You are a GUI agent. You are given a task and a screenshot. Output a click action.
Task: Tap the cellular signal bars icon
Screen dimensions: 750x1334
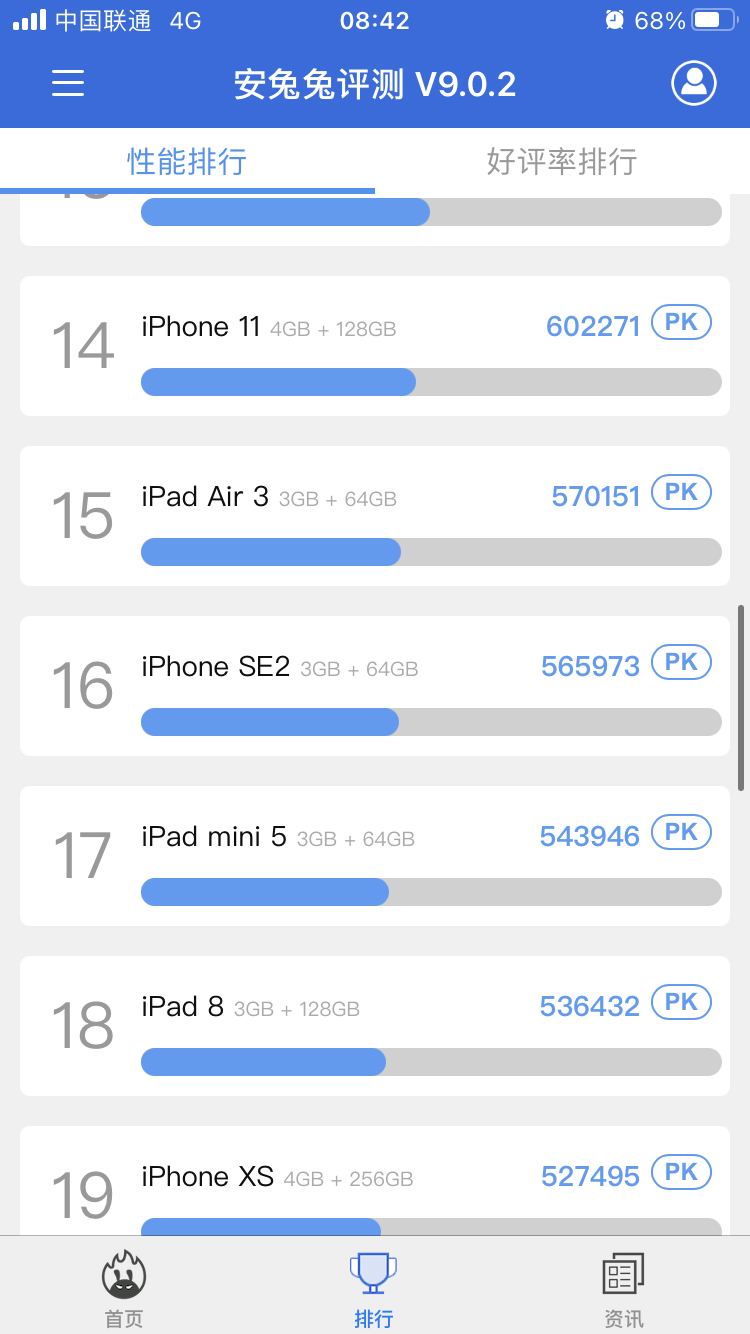[x=29, y=20]
